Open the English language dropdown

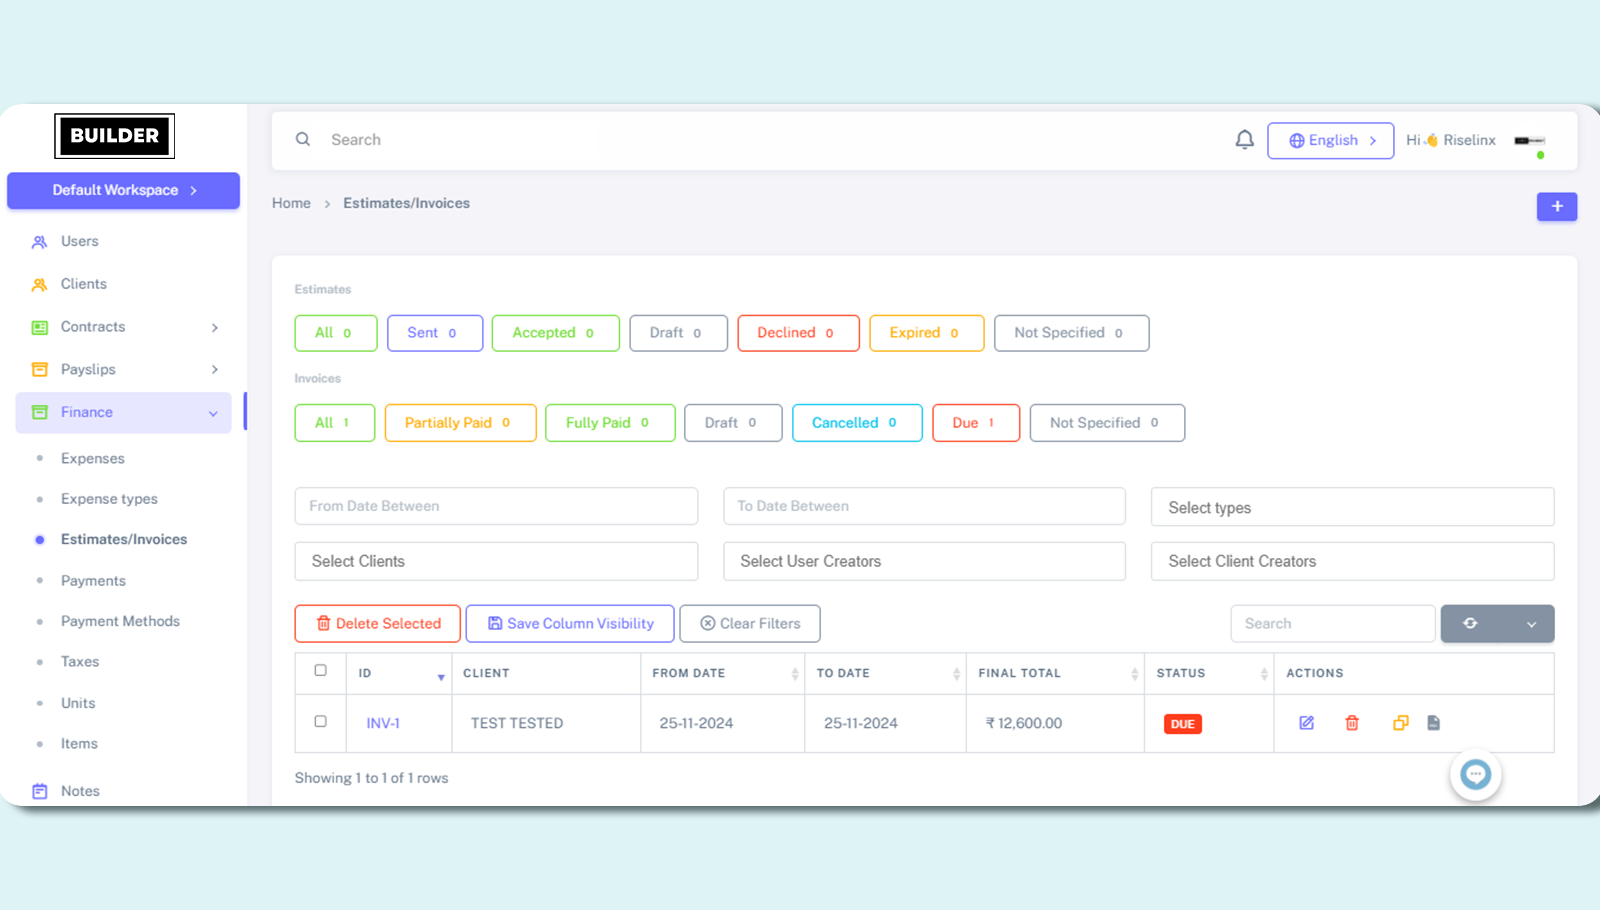pos(1330,141)
